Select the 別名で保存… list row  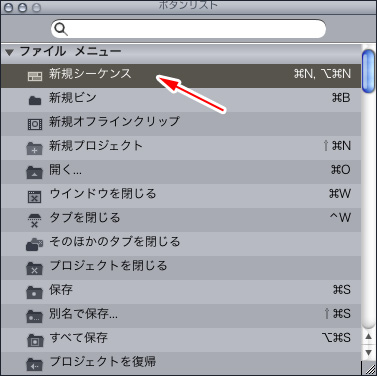(x=181, y=316)
